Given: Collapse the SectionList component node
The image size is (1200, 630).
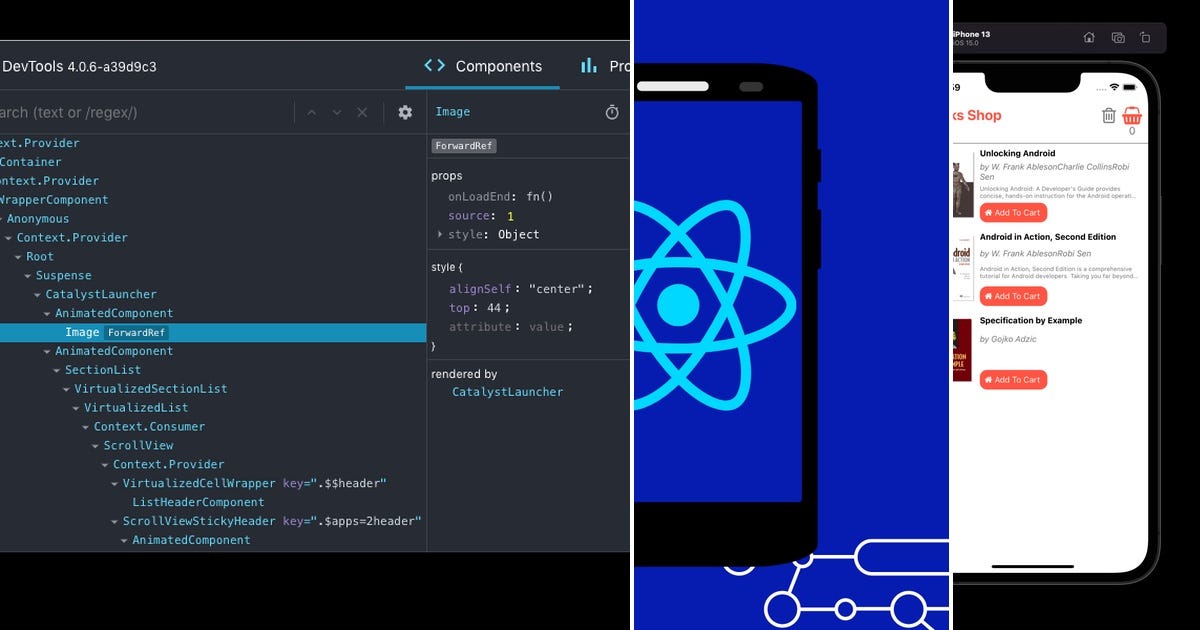Looking at the screenshot, I should (58, 369).
